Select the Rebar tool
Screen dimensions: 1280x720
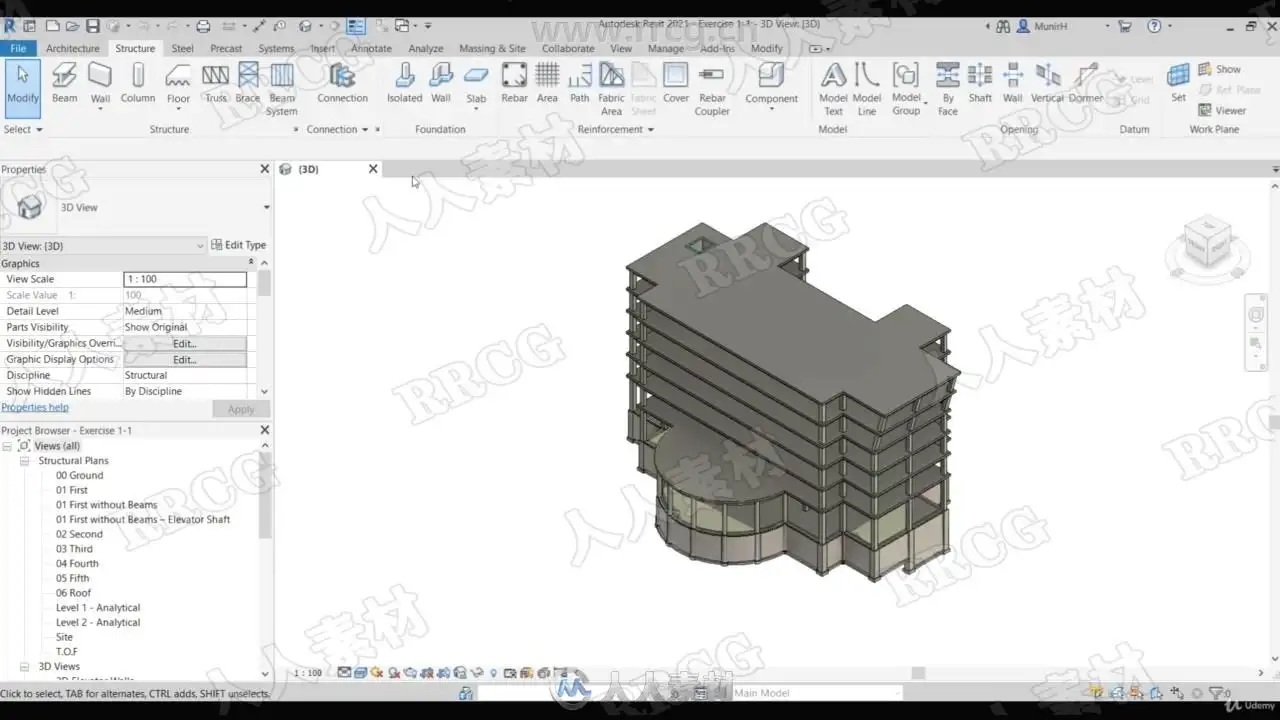(x=514, y=83)
